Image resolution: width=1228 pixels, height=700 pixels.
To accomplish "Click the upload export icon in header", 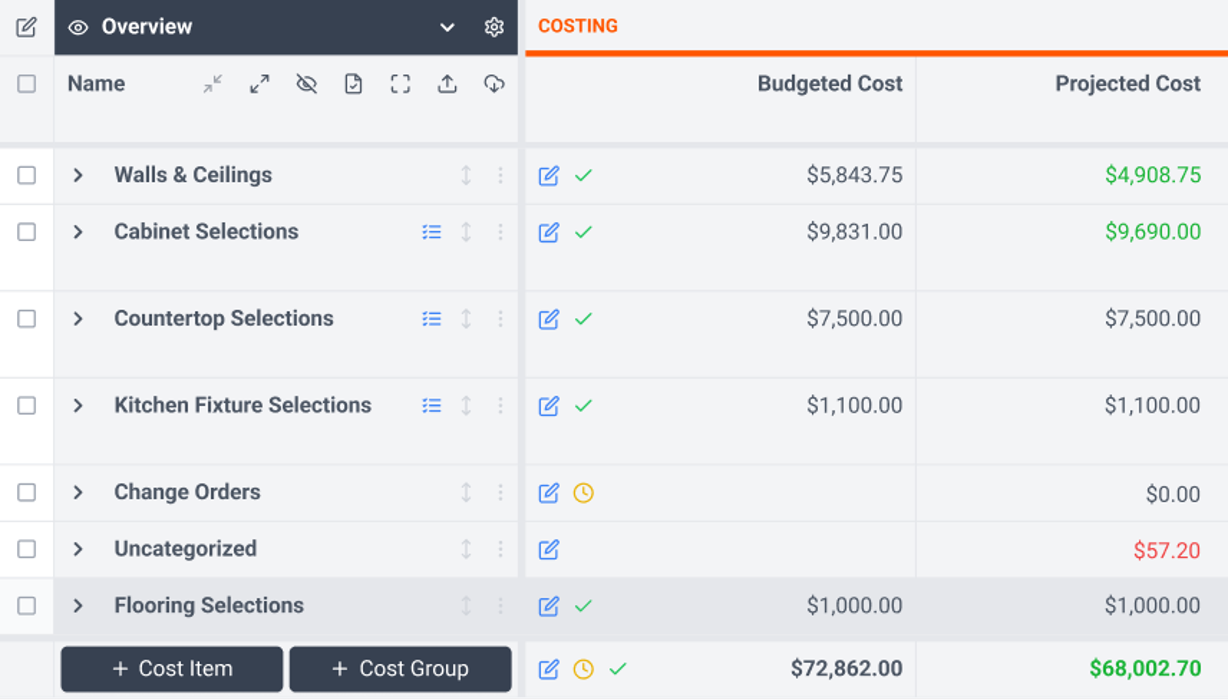I will (447, 85).
